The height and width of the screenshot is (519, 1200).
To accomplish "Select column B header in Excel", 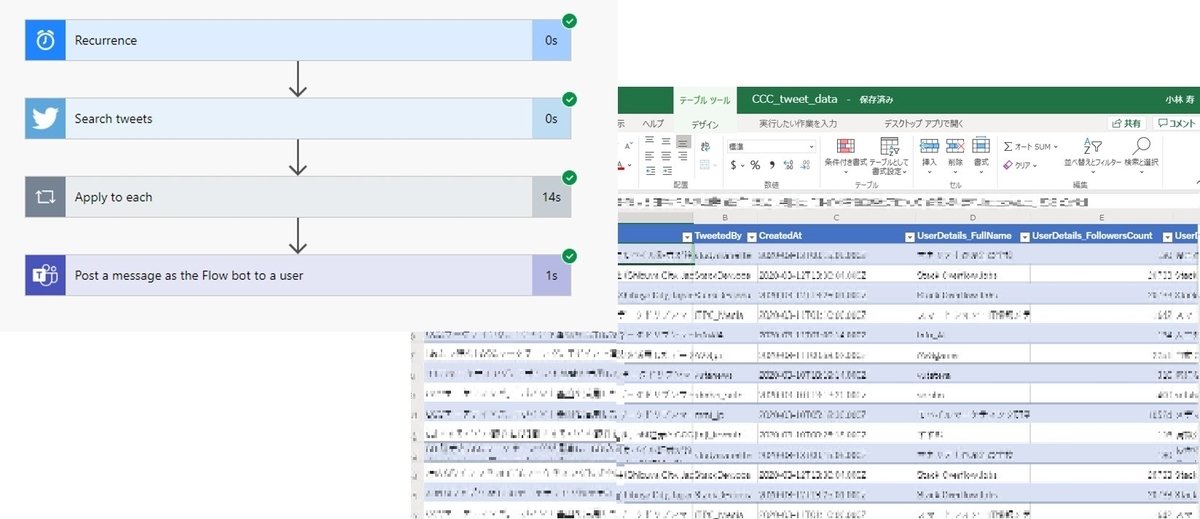I will (724, 216).
